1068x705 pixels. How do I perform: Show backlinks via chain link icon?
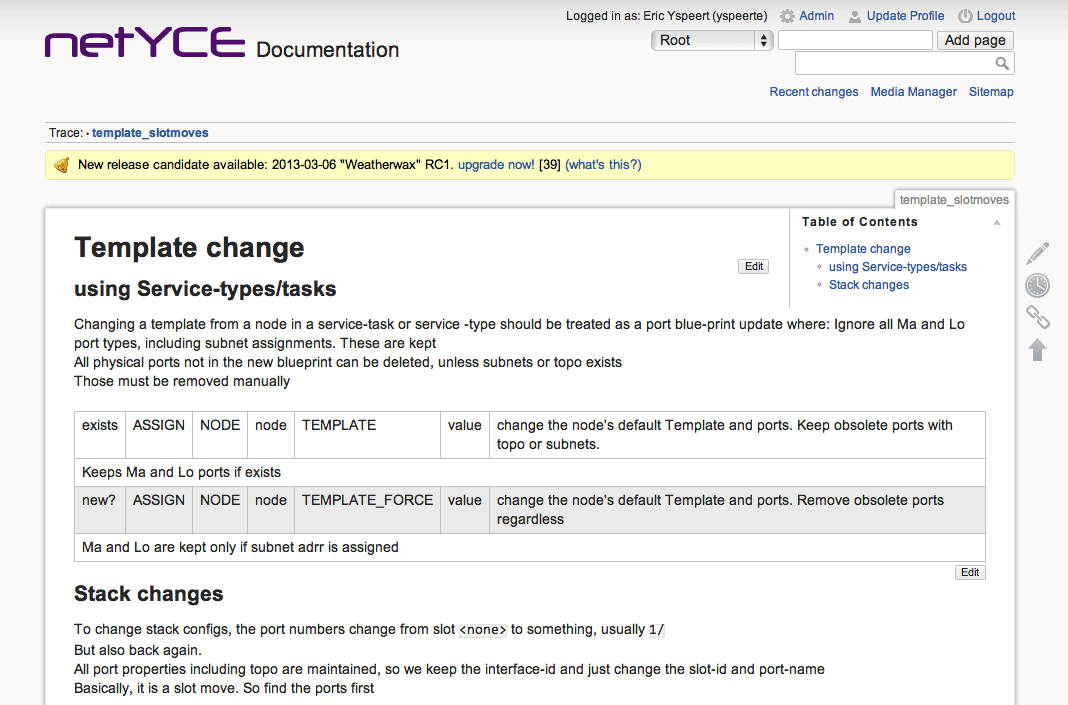click(x=1038, y=318)
